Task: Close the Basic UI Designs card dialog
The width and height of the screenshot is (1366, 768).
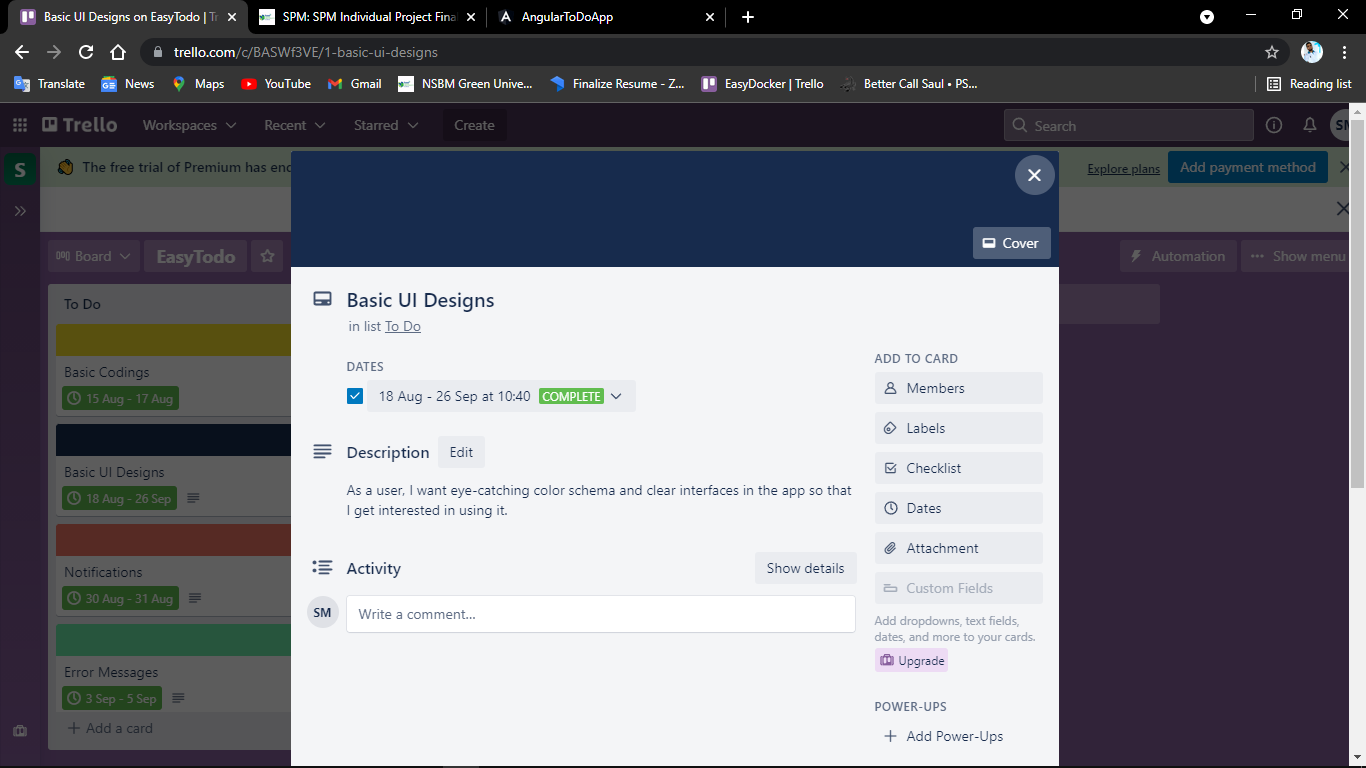Action: [x=1034, y=175]
